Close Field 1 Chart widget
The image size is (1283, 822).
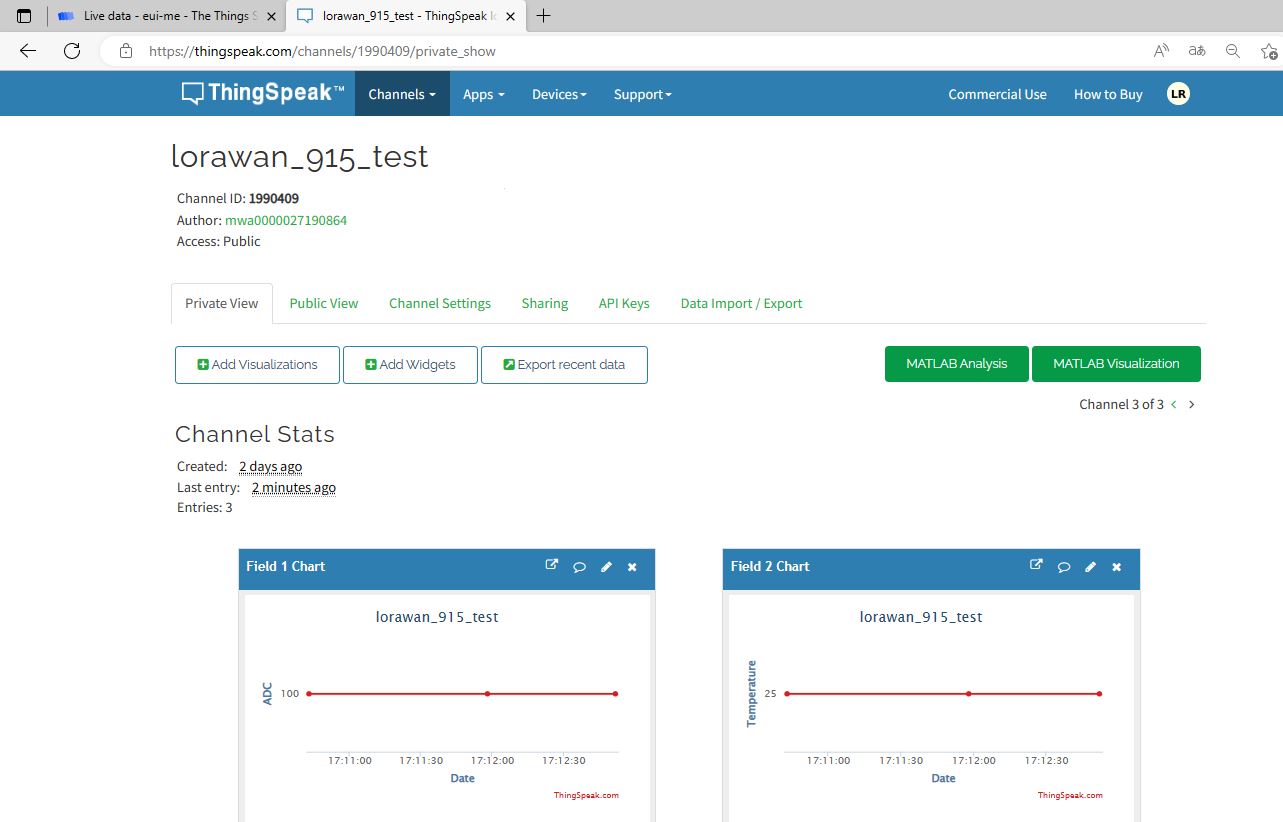tap(632, 567)
